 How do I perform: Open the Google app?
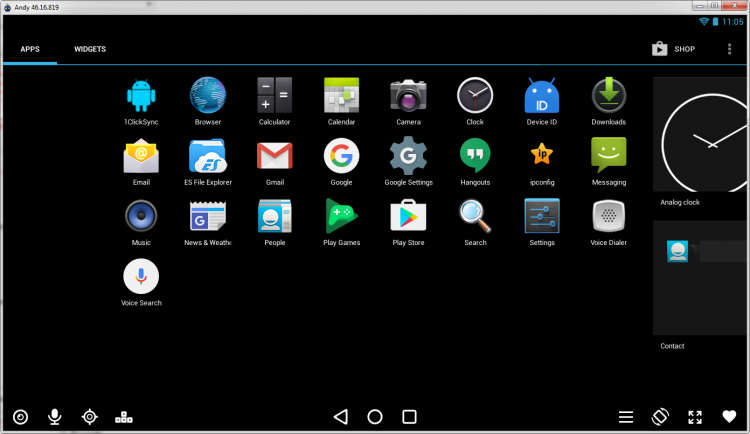pos(342,161)
